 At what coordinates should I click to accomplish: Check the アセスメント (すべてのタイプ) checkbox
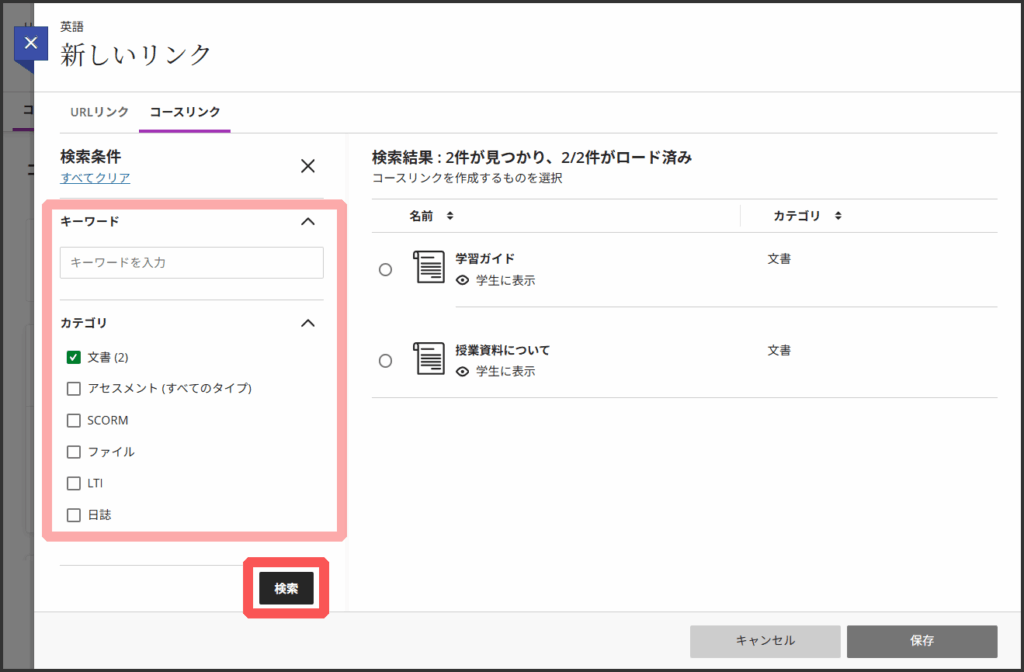[x=73, y=388]
